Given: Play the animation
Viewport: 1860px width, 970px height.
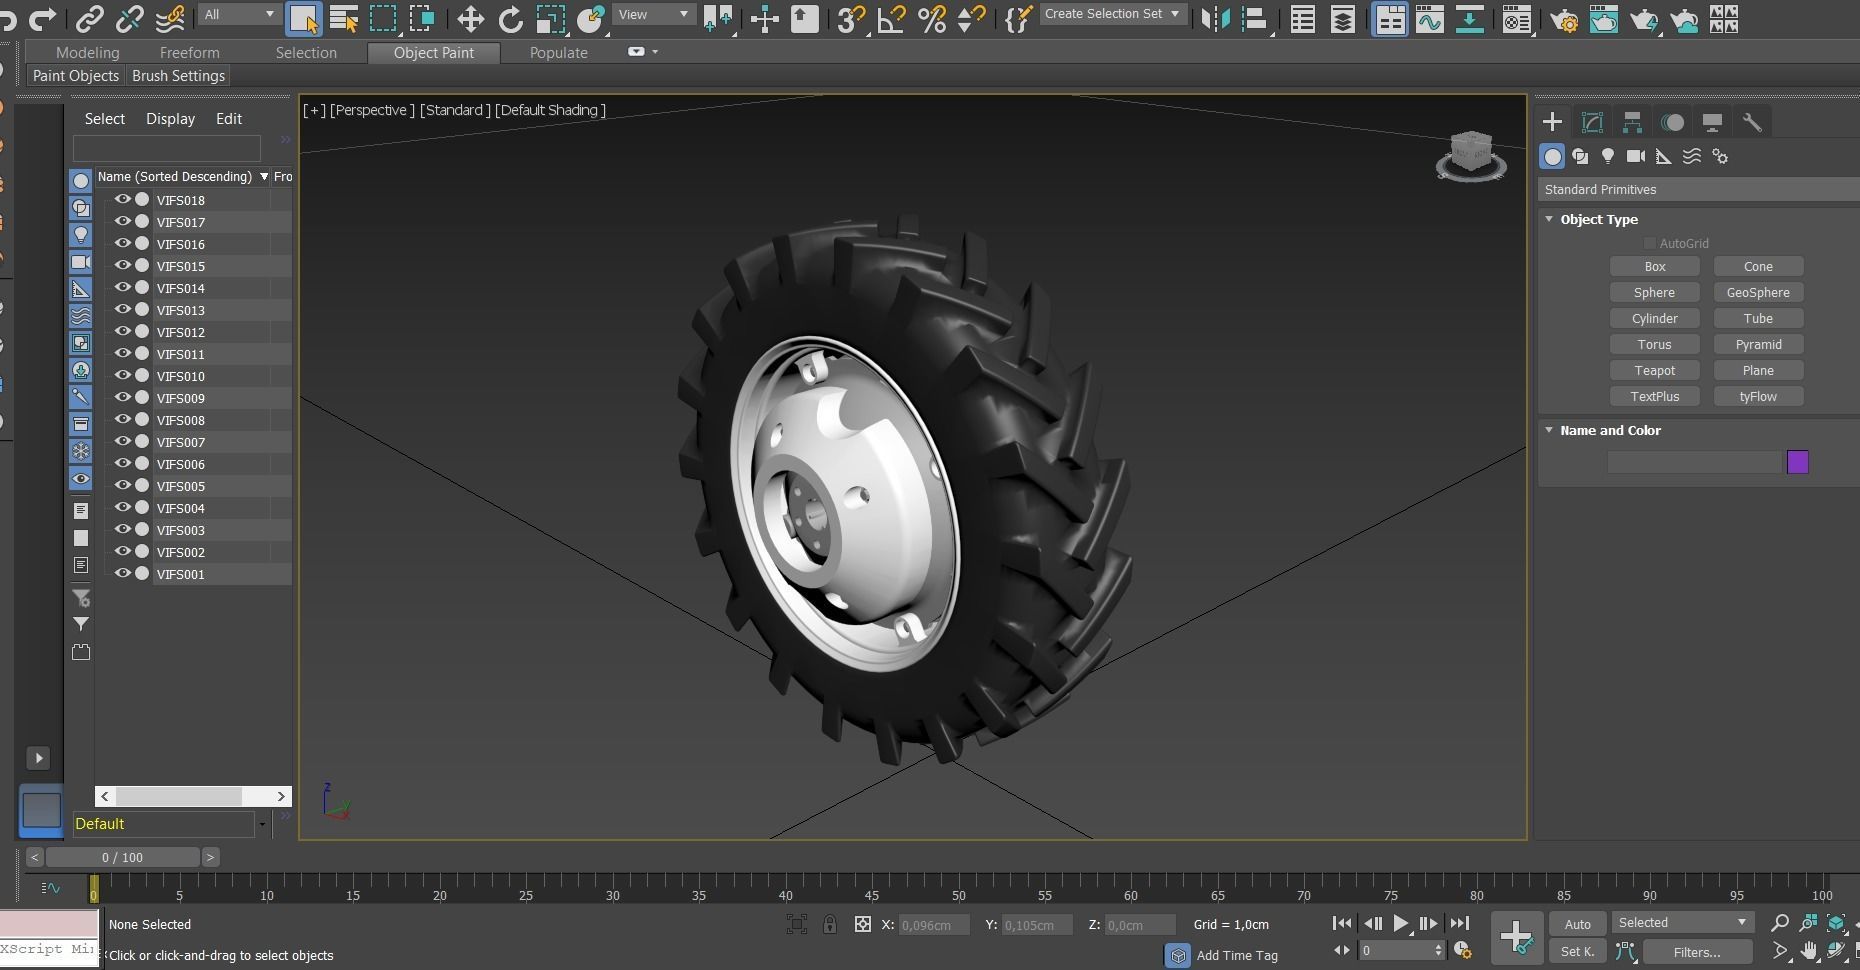Looking at the screenshot, I should (1401, 923).
